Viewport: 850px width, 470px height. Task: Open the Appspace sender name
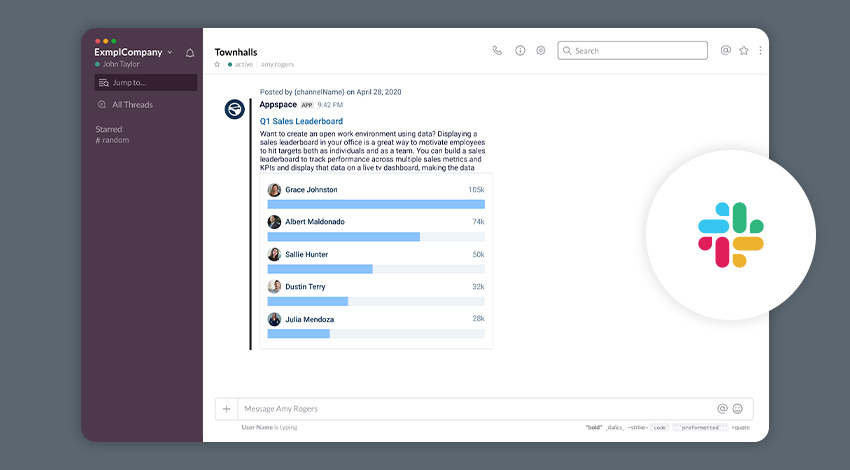(278, 105)
